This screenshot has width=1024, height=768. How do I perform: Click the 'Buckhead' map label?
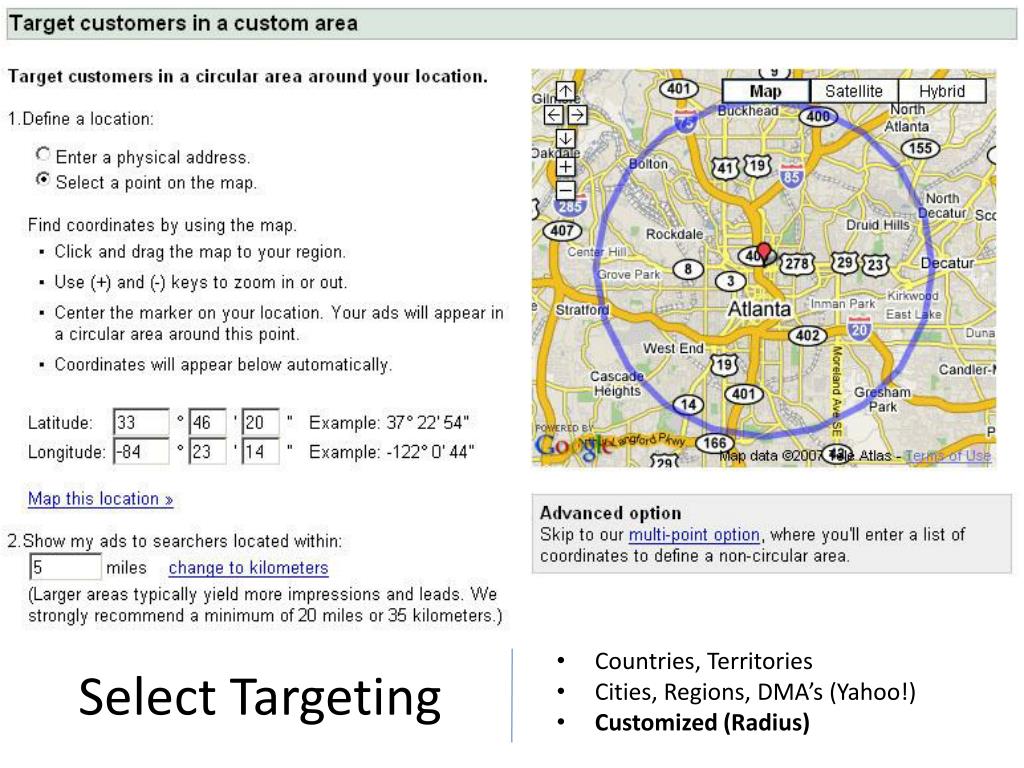[x=748, y=111]
